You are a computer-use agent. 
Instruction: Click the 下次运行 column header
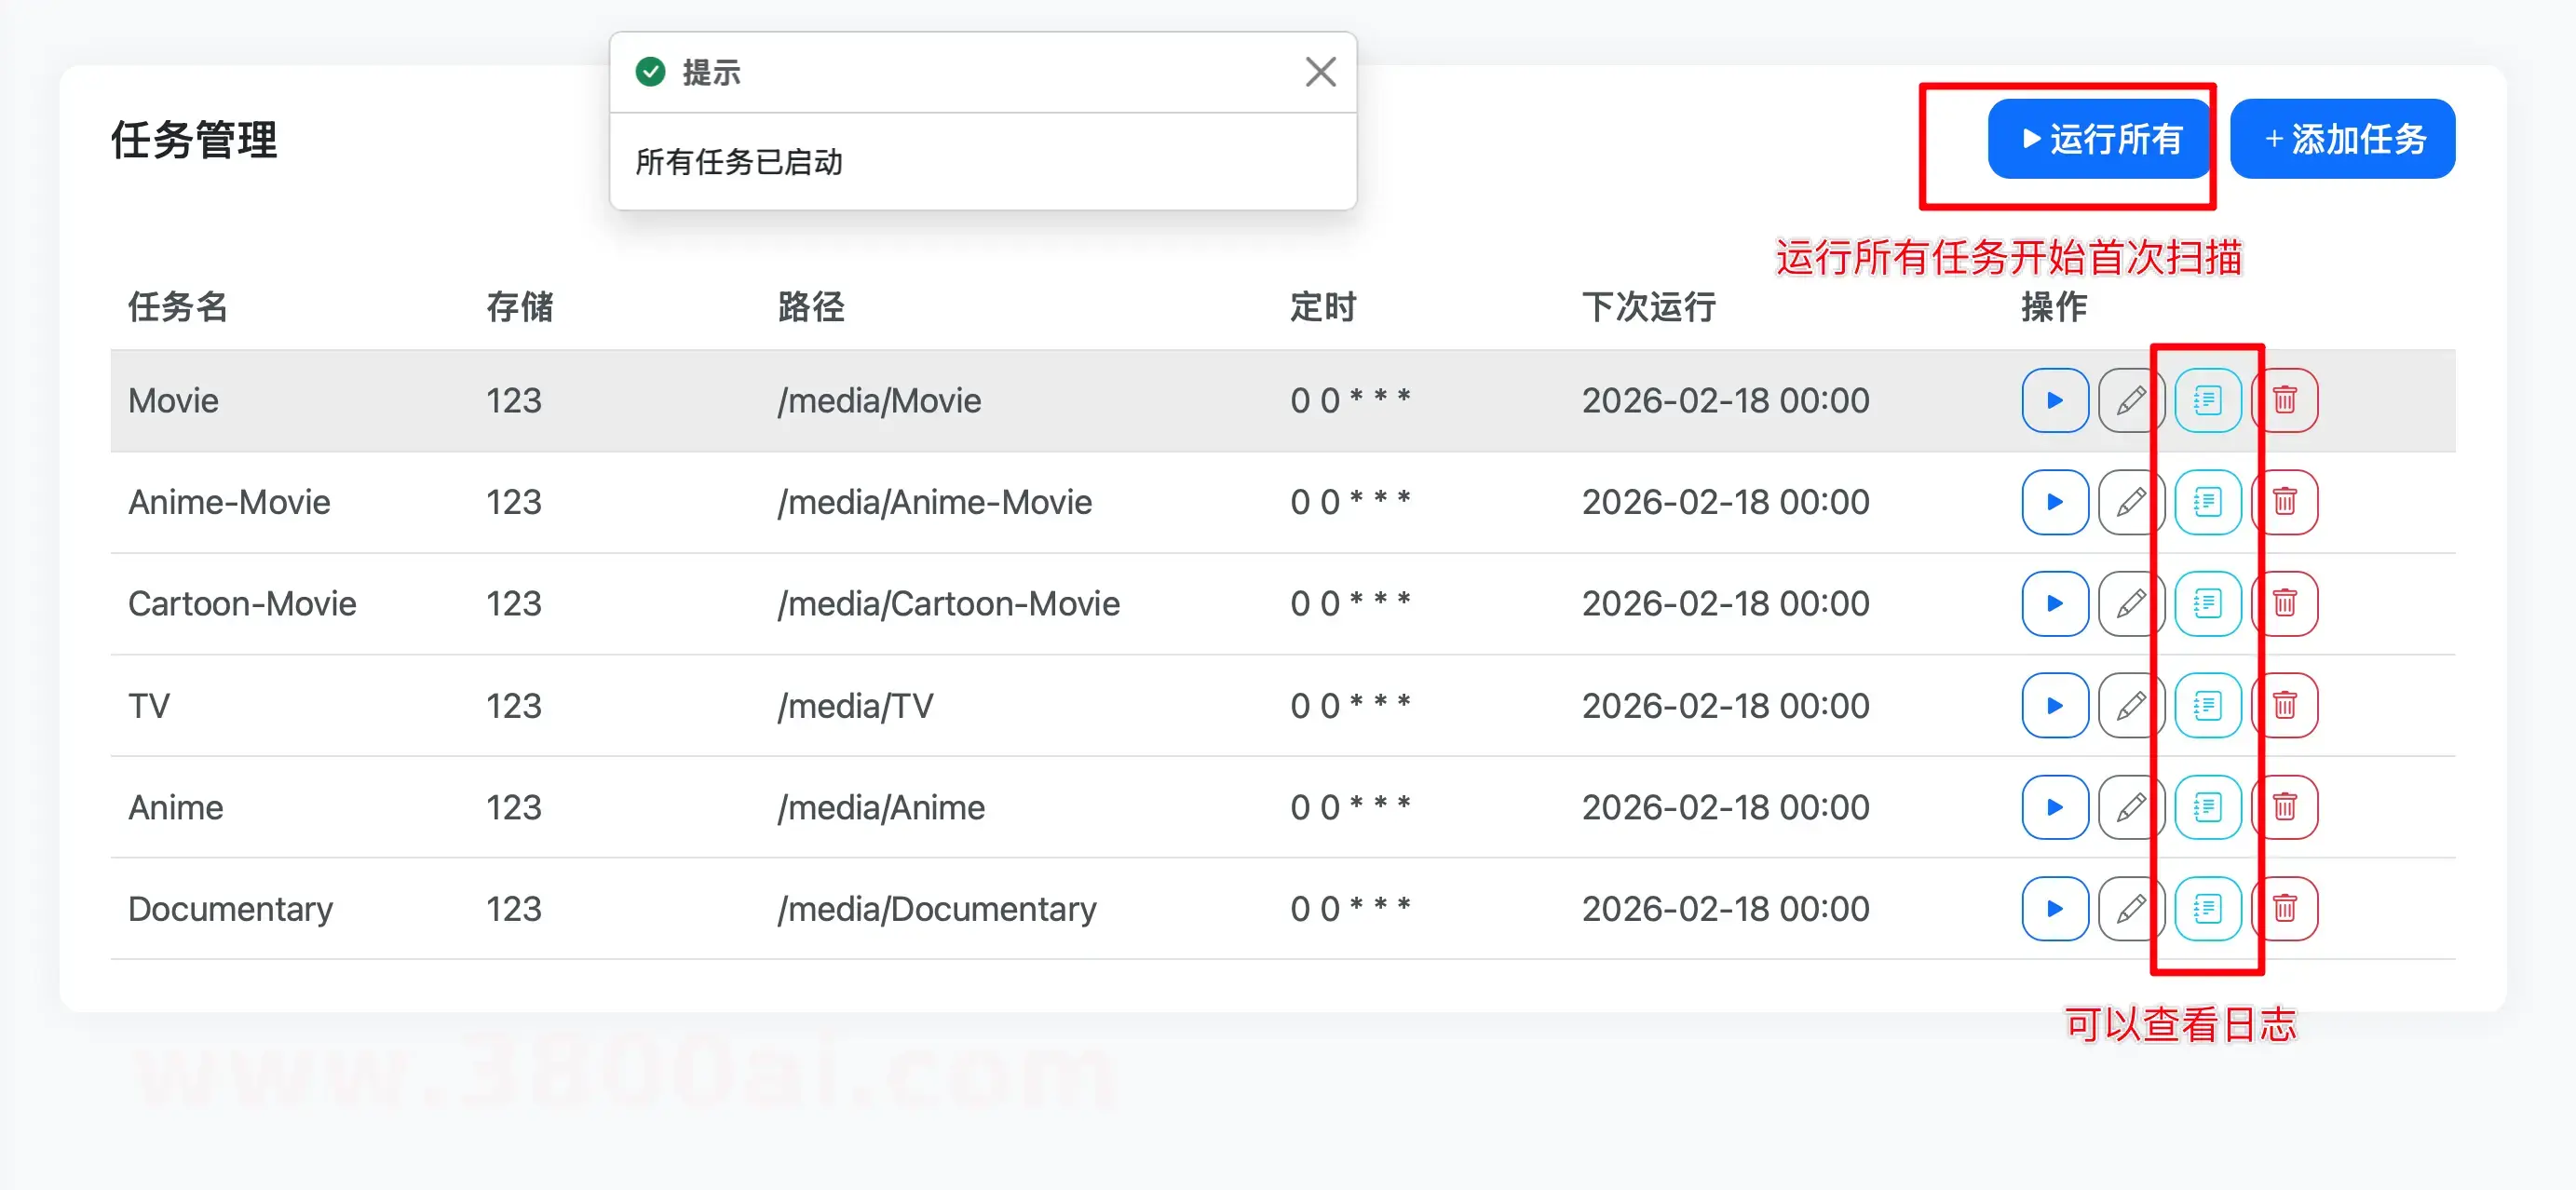point(1648,307)
